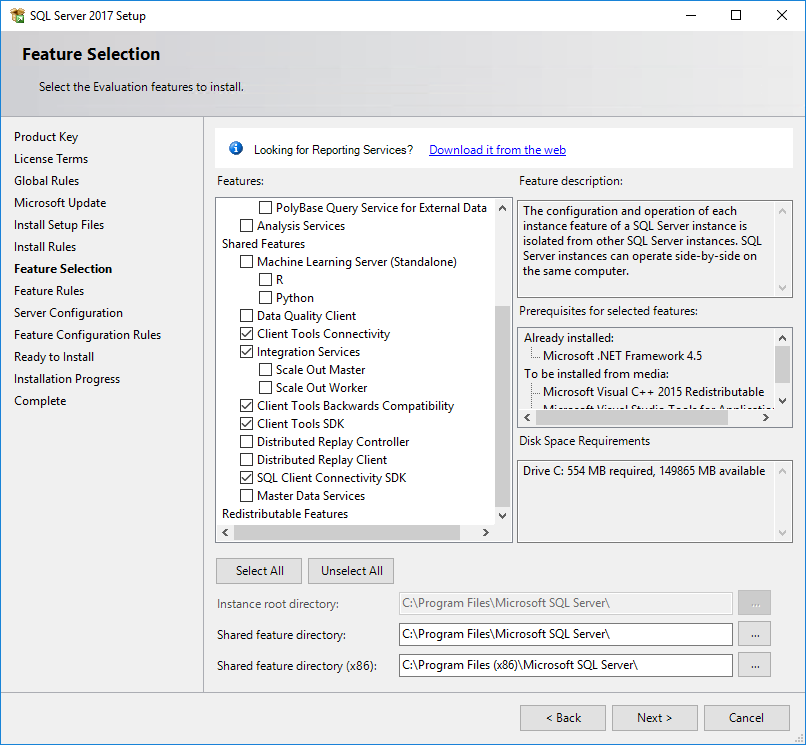The image size is (806, 745).
Task: Open the Download it from the web link
Action: pyautogui.click(x=497, y=150)
